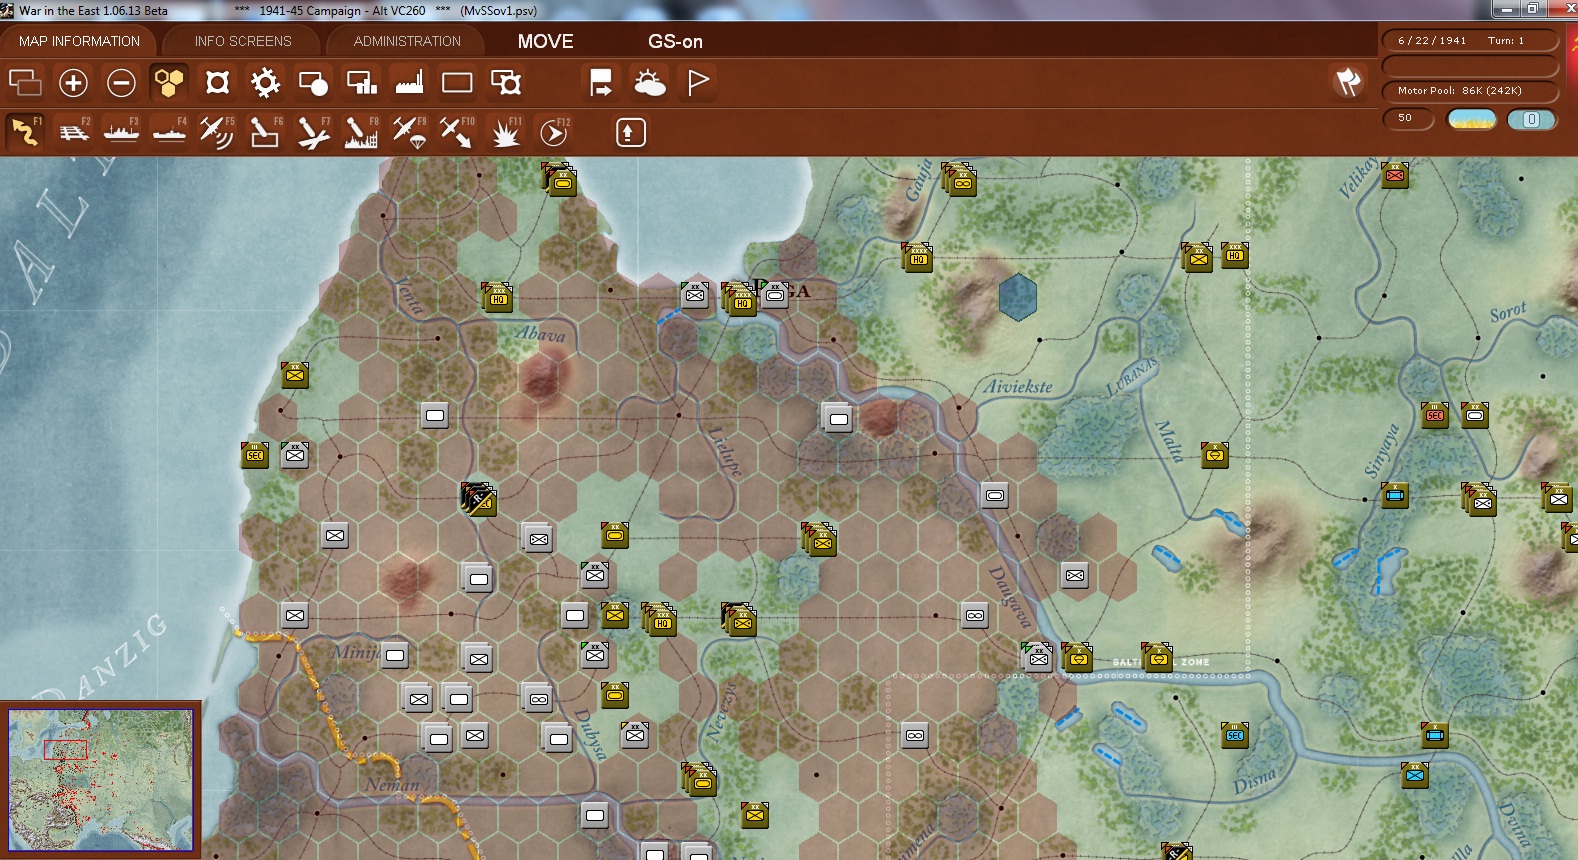Viewport: 1578px width, 860px height.
Task: Select F10 air transfer mode
Action: (457, 132)
